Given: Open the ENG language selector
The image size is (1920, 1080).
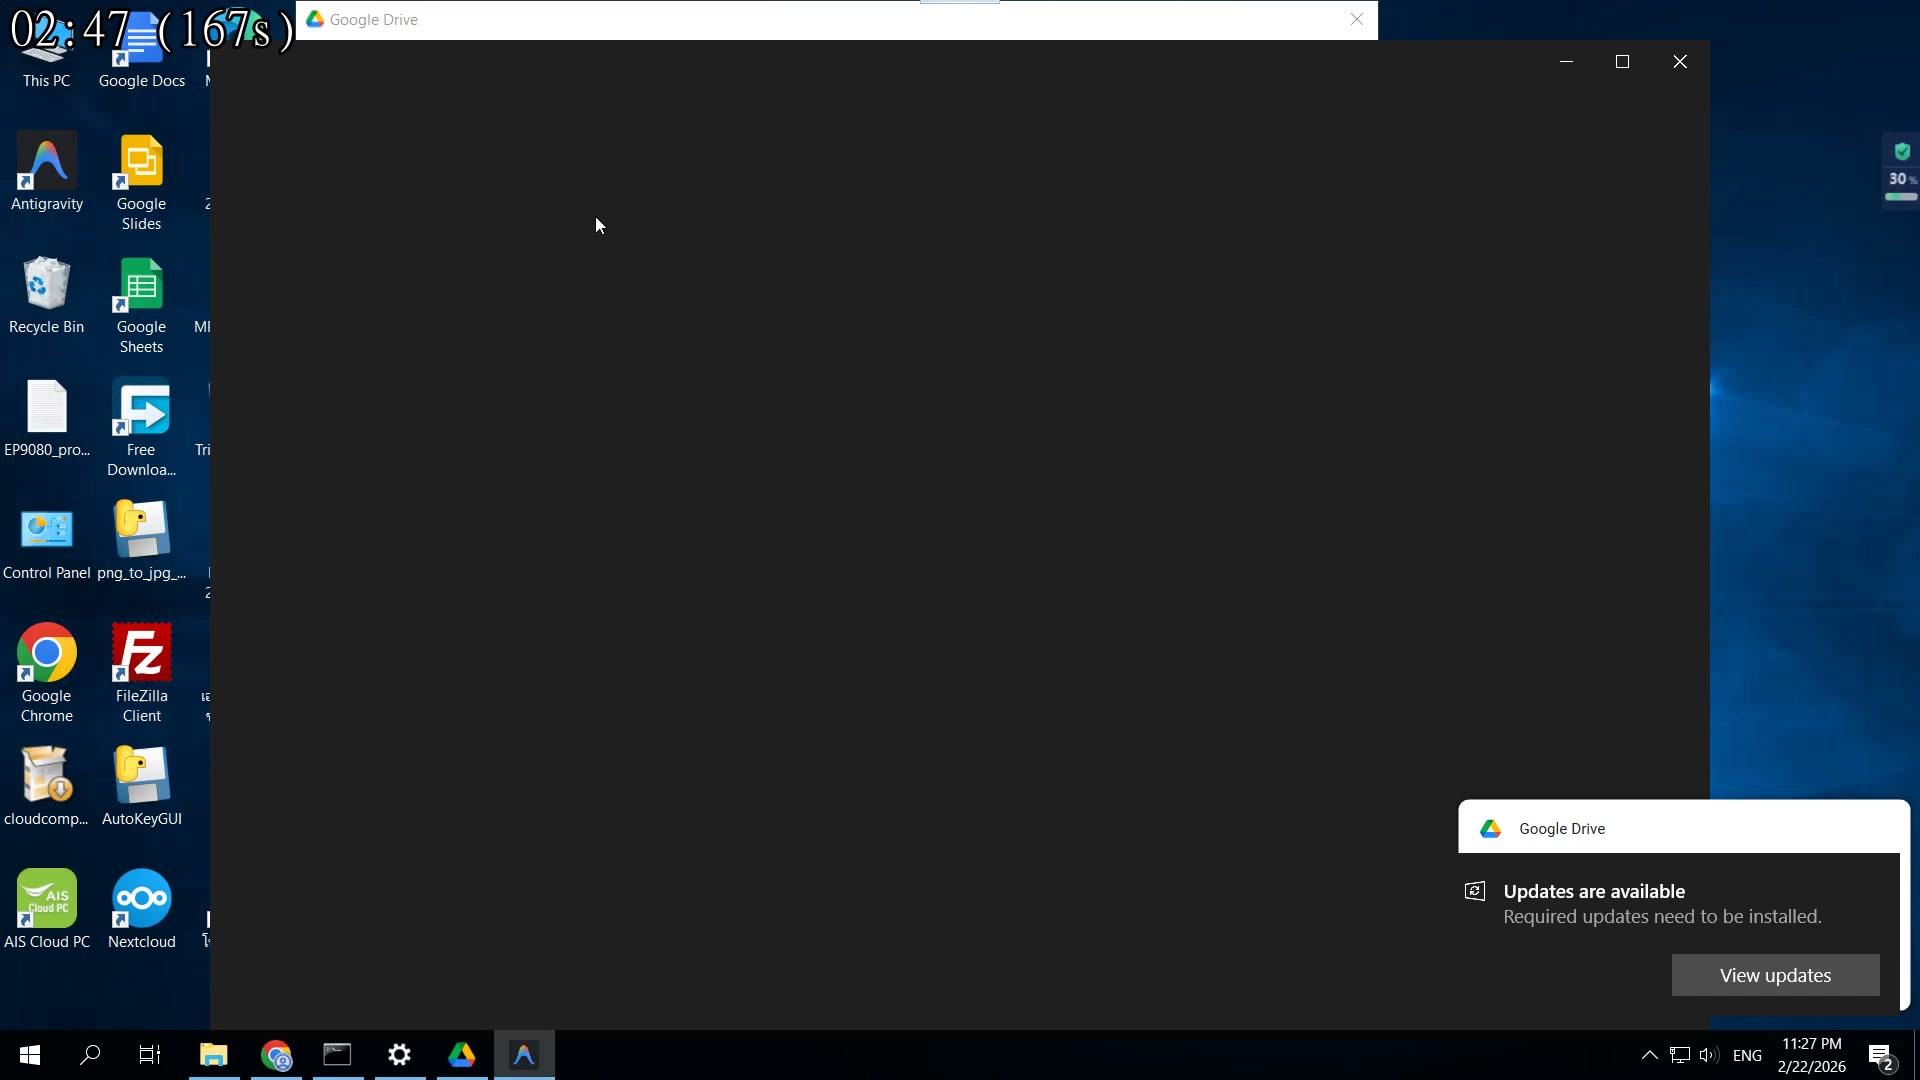Looking at the screenshot, I should coord(1748,1055).
